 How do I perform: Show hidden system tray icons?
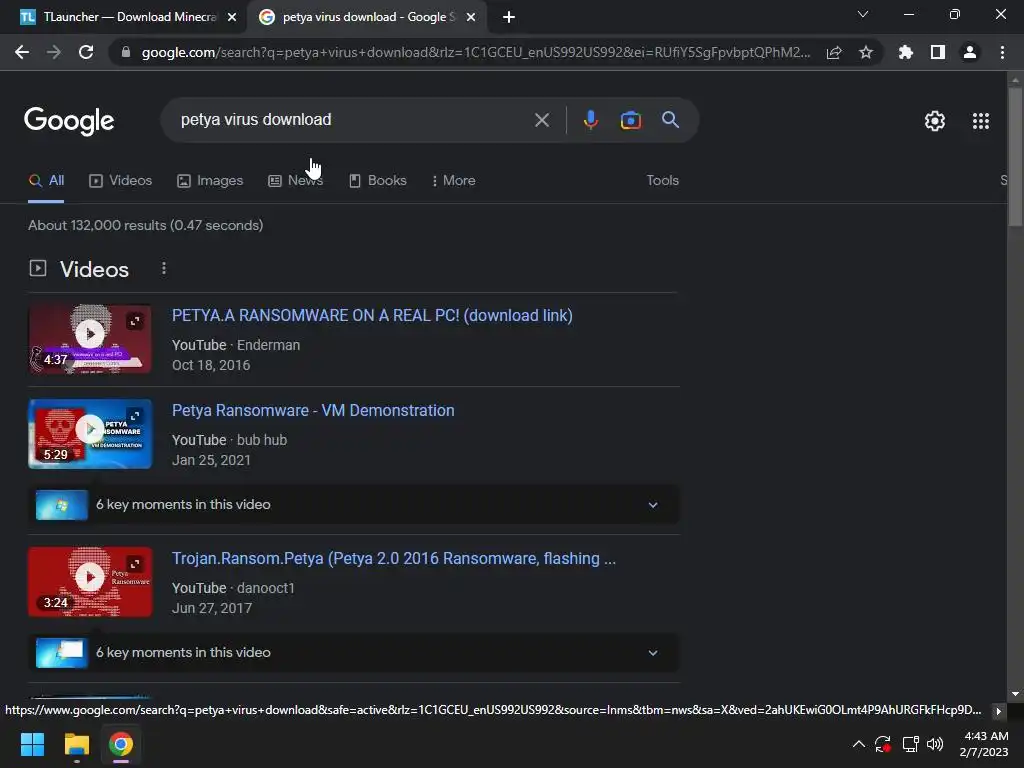click(x=859, y=744)
